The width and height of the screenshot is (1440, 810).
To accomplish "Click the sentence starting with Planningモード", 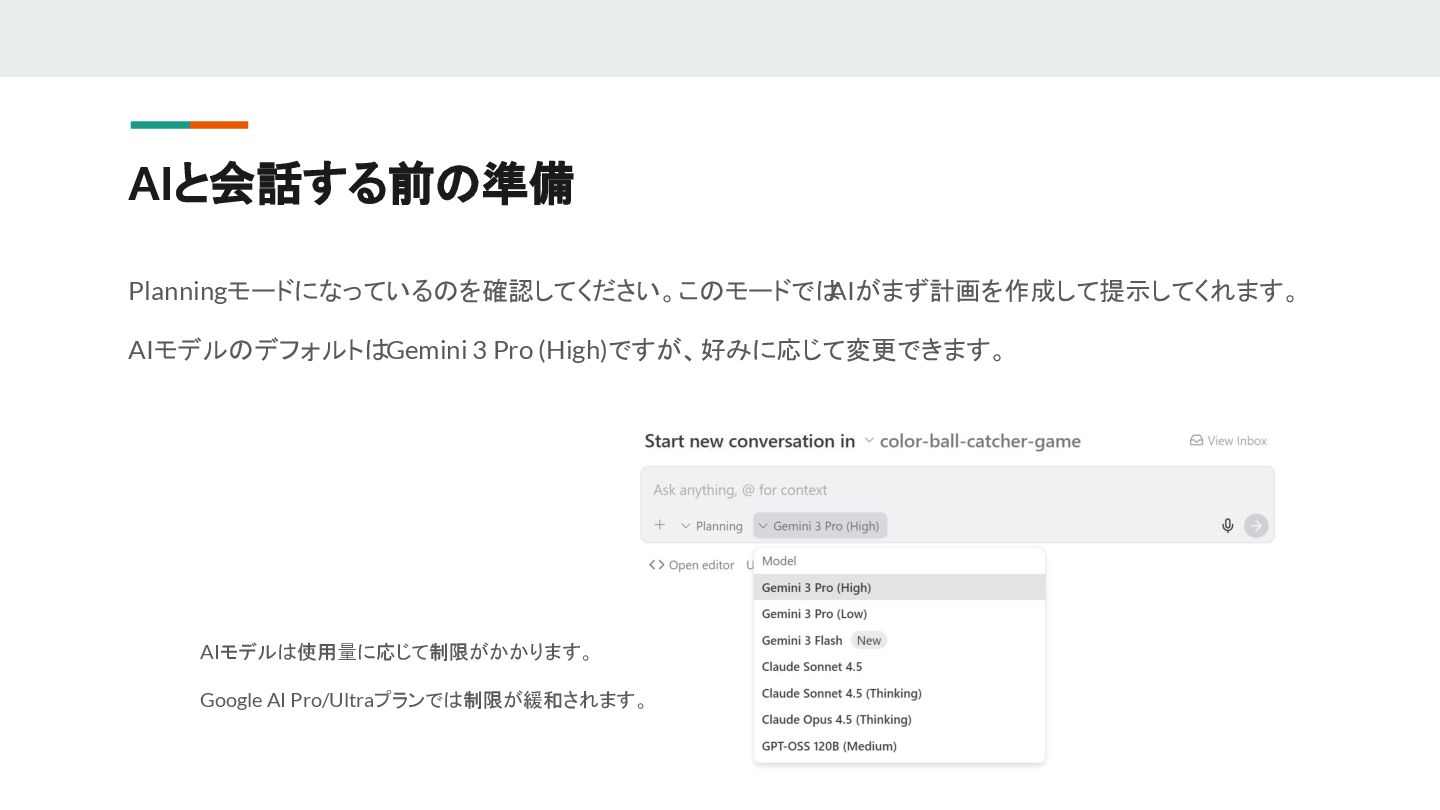I will [x=713, y=291].
